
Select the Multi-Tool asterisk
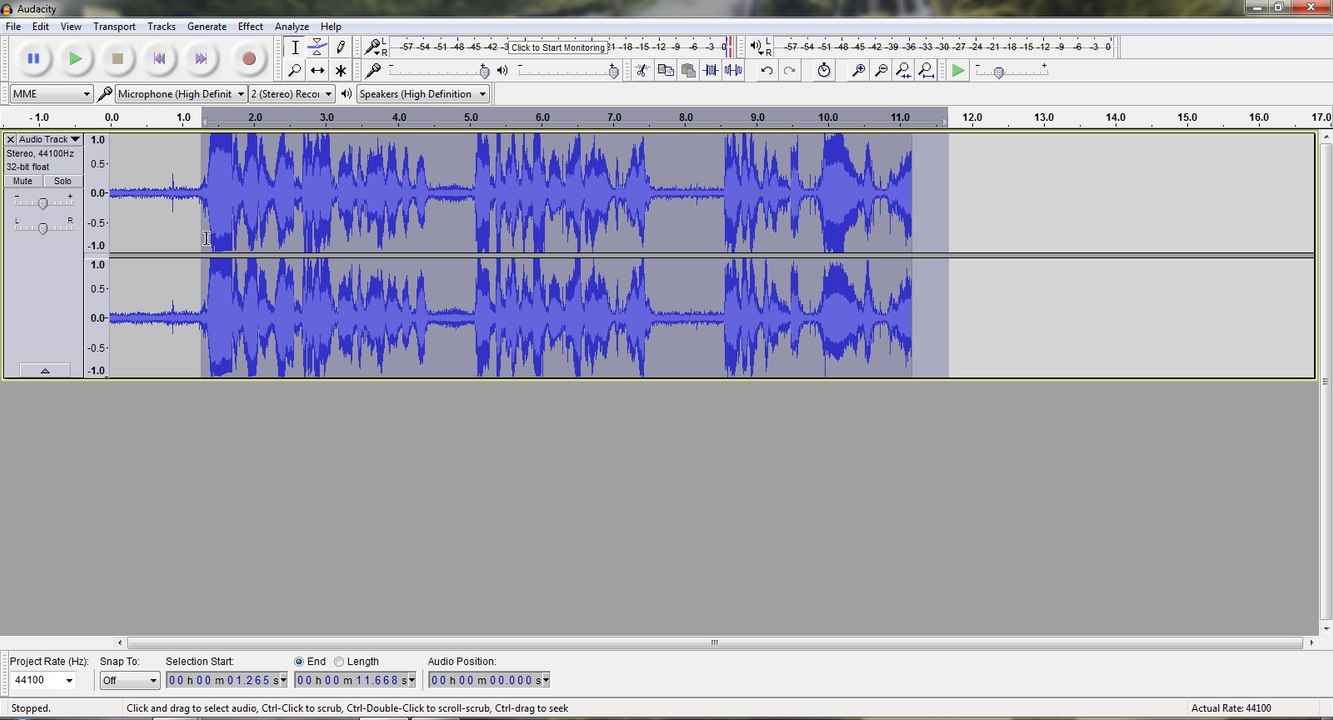(340, 70)
